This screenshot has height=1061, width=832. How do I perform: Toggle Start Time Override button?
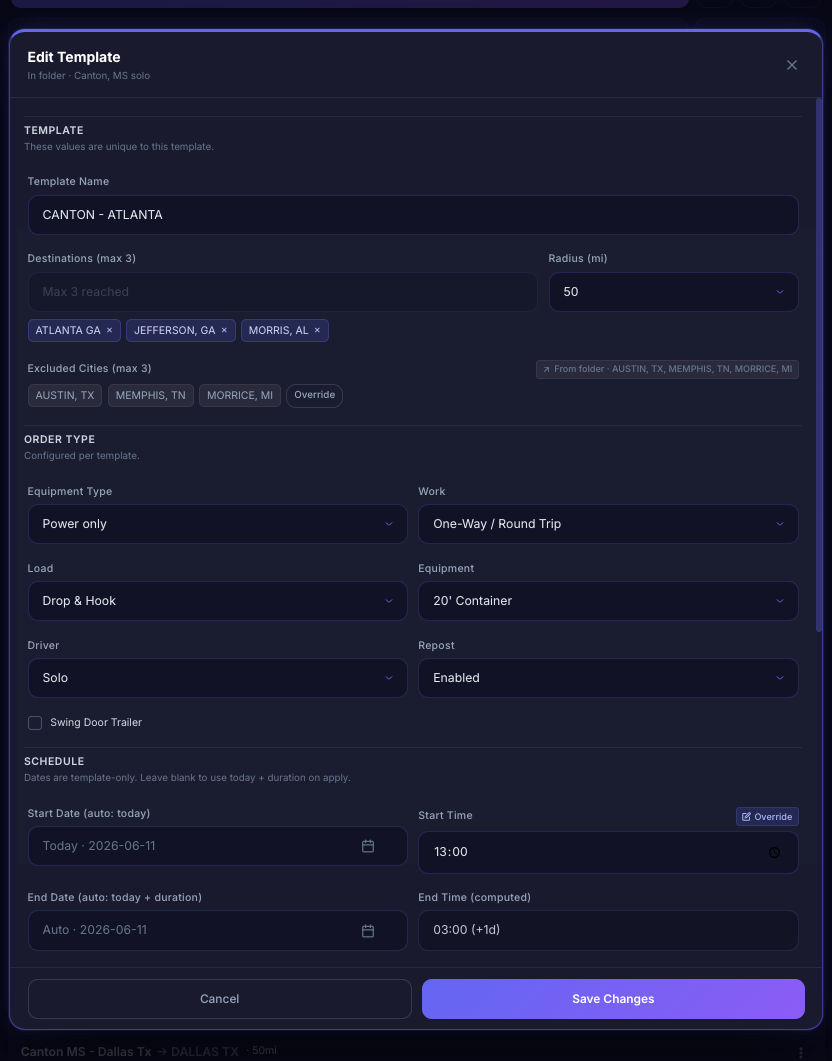[x=767, y=817]
